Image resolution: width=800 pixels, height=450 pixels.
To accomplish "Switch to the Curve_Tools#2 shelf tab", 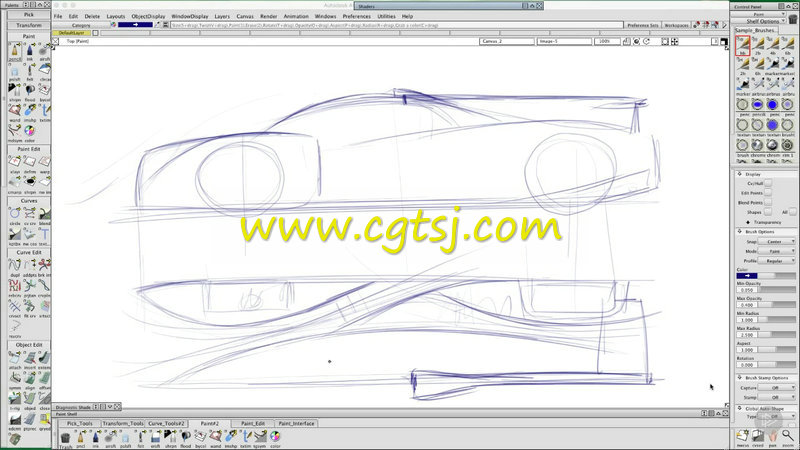I will click(166, 423).
